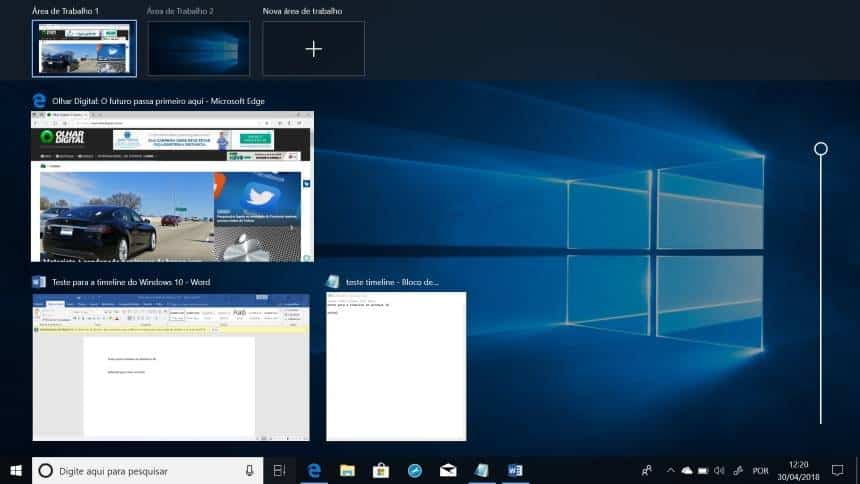Switch to Área de Trabalho 2 desktop

(199, 48)
